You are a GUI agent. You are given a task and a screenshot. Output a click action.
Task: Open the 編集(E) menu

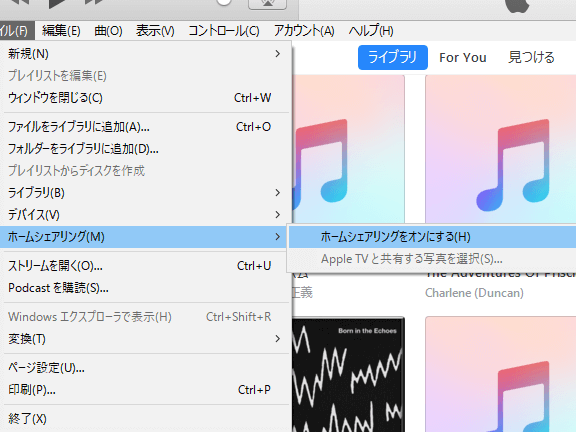coord(61,30)
